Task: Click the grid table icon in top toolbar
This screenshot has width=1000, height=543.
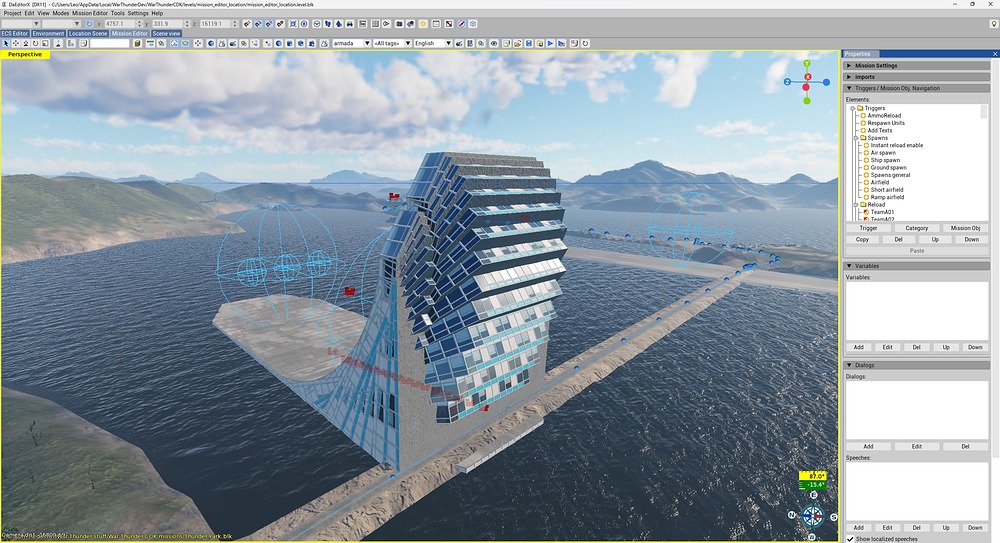Action: (x=376, y=24)
